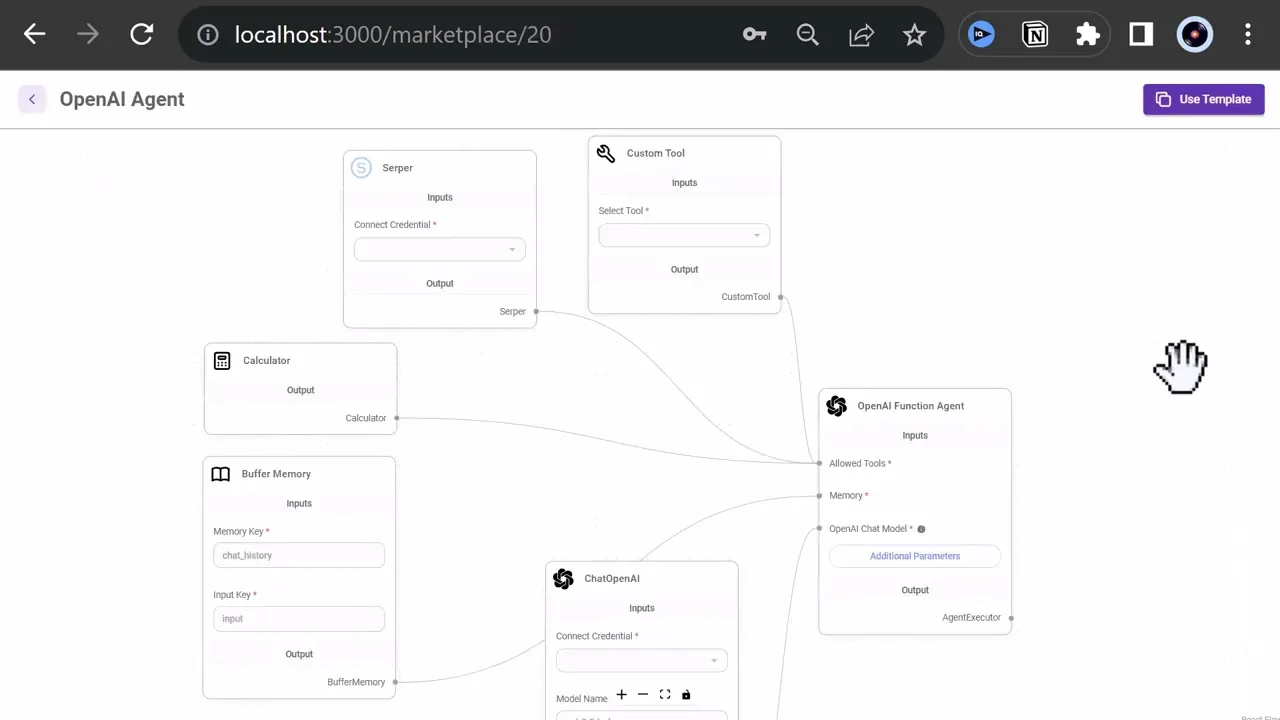Zoom in the canvas with plus control
Screen dimensions: 1280x720
pos(621,694)
